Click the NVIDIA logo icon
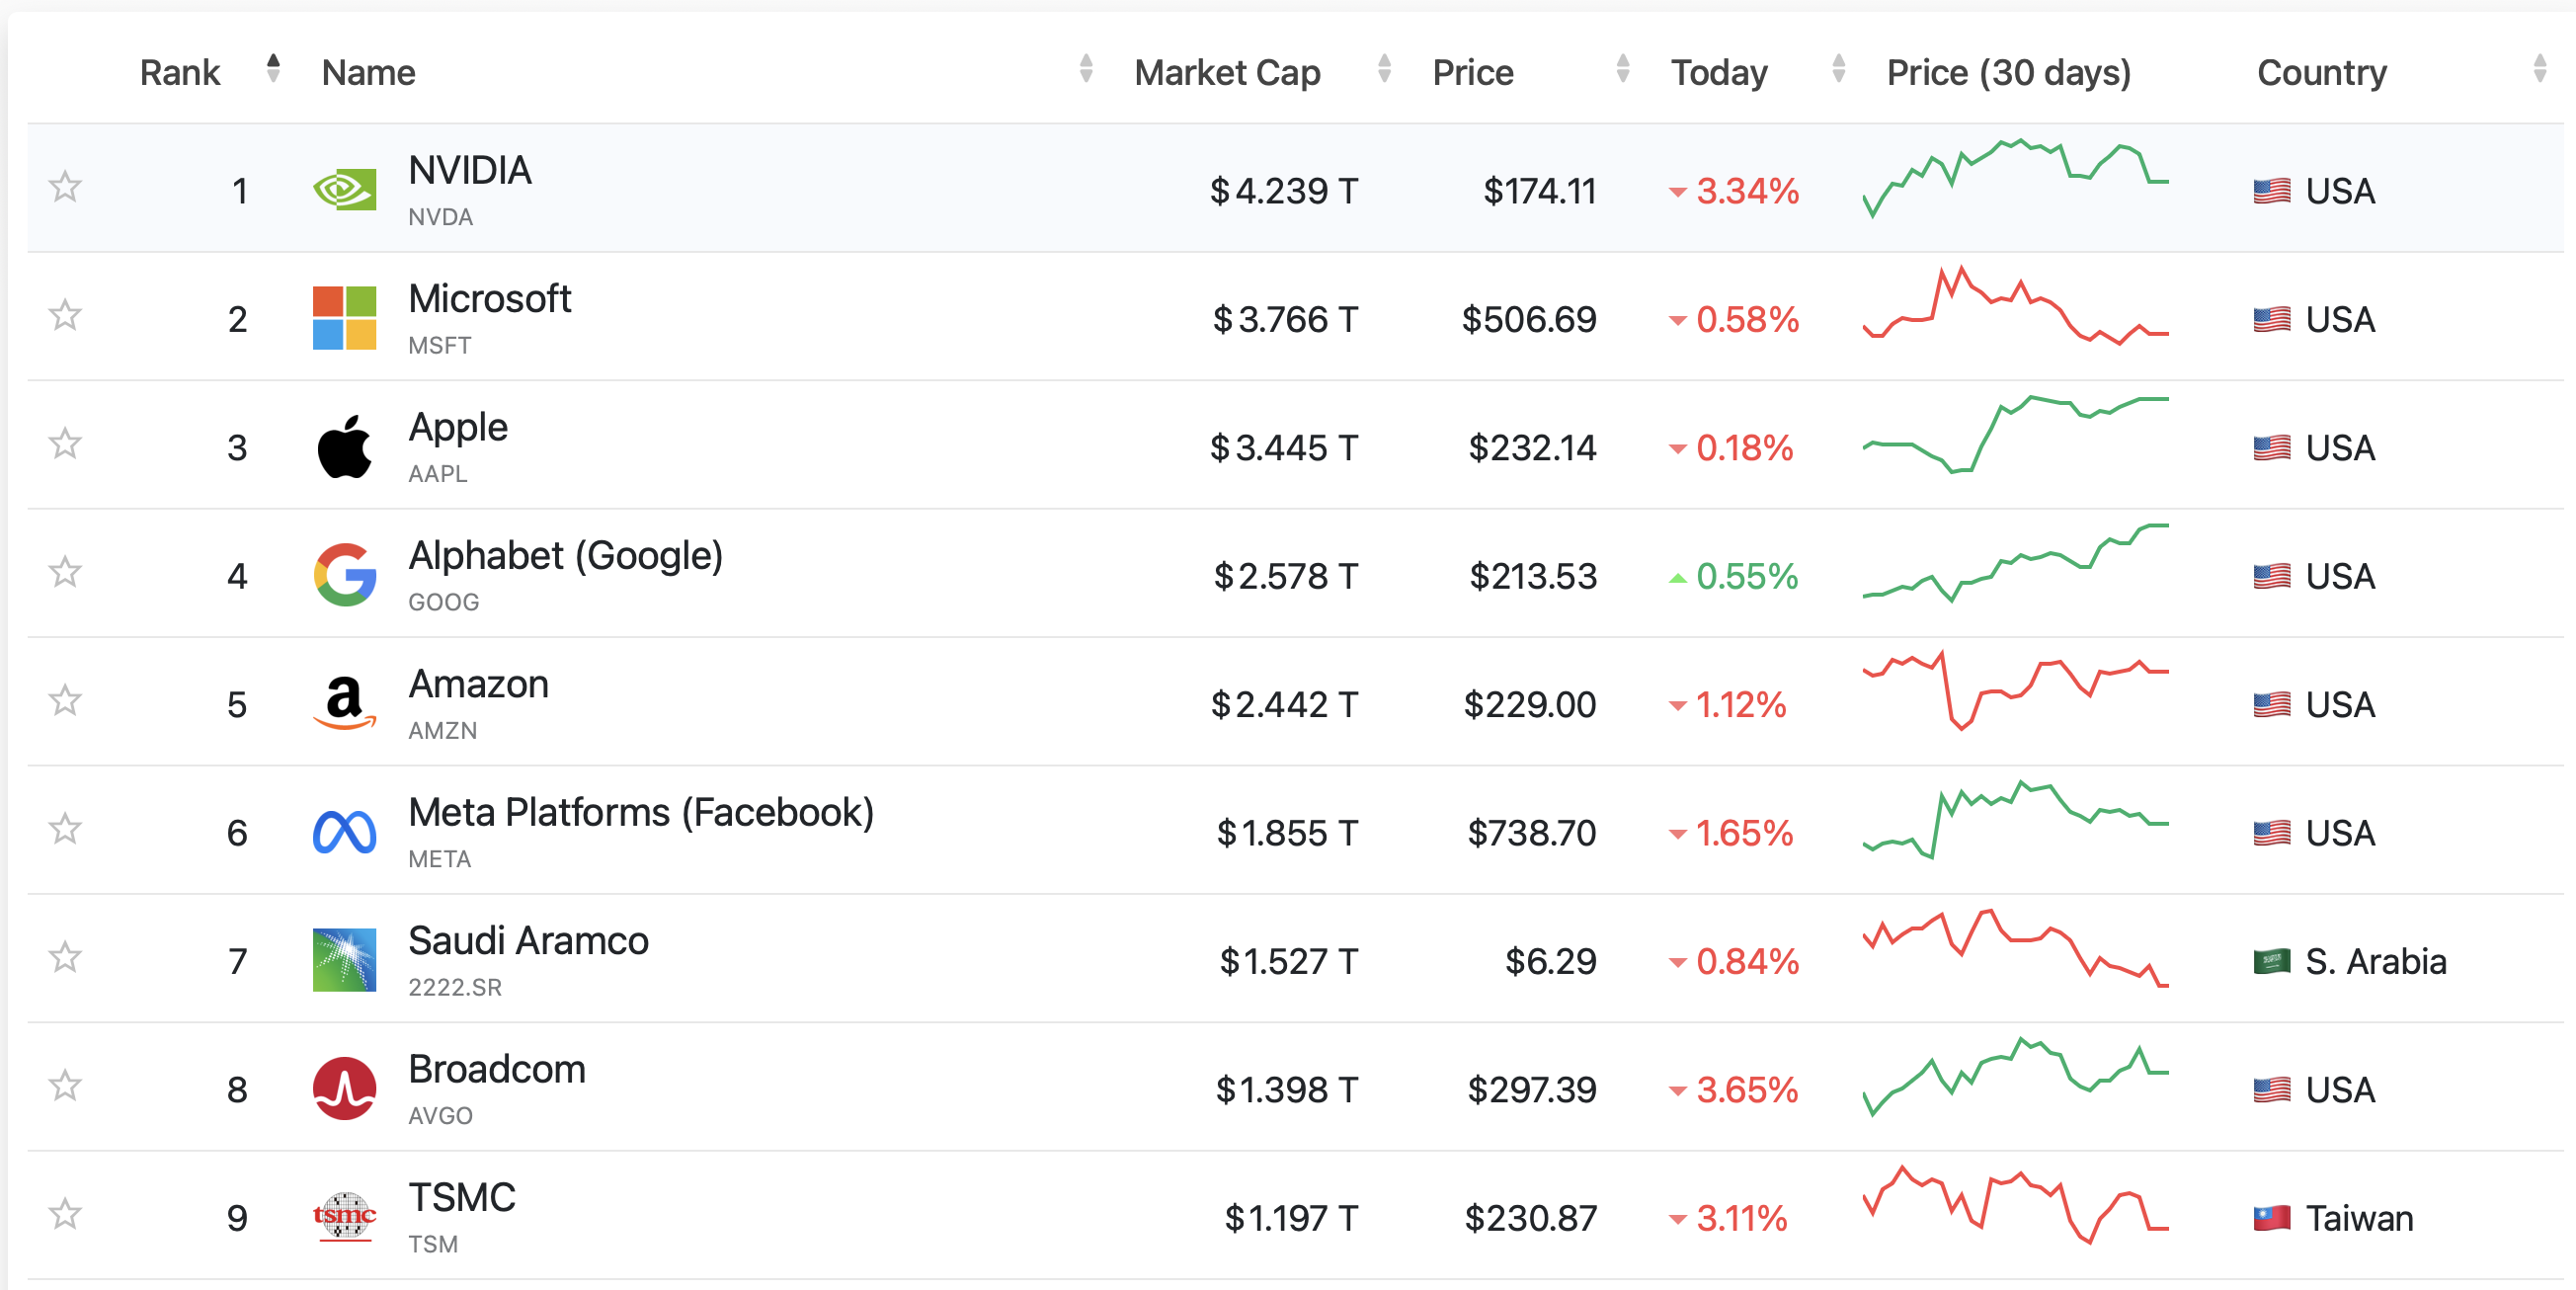This screenshot has width=2576, height=1290. pos(344,189)
